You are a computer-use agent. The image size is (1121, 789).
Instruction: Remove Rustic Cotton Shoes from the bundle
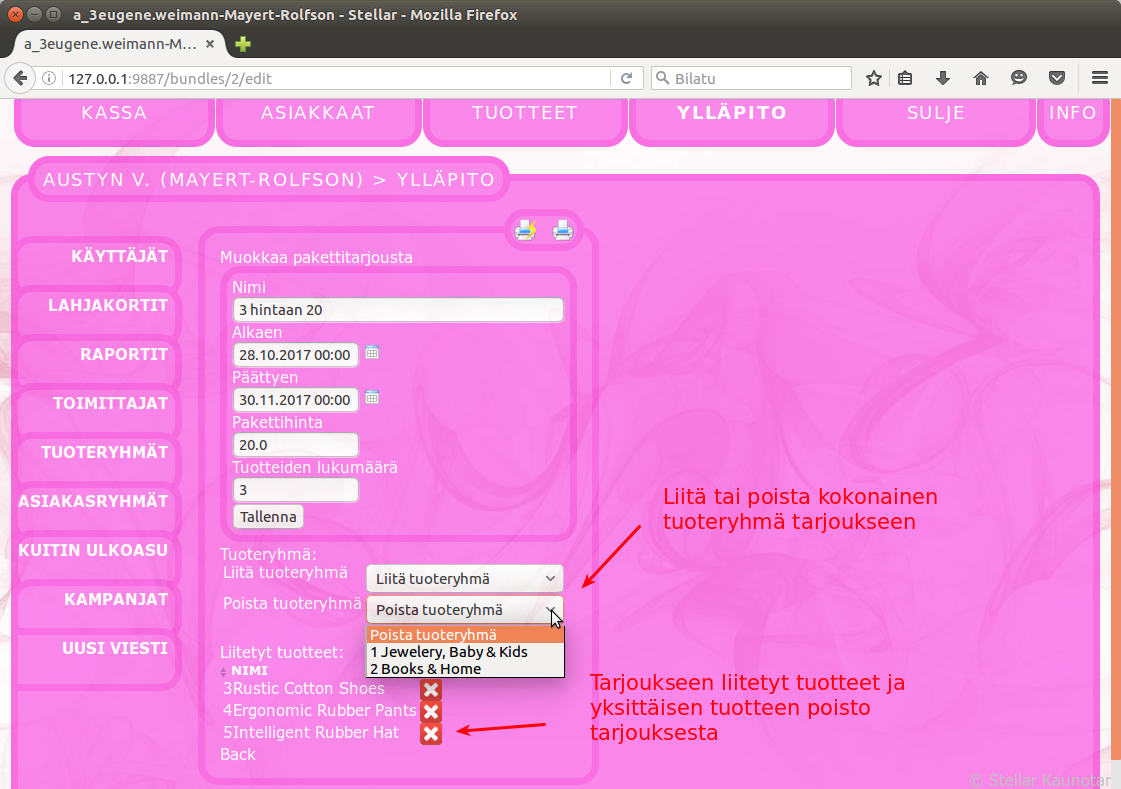pos(431,689)
